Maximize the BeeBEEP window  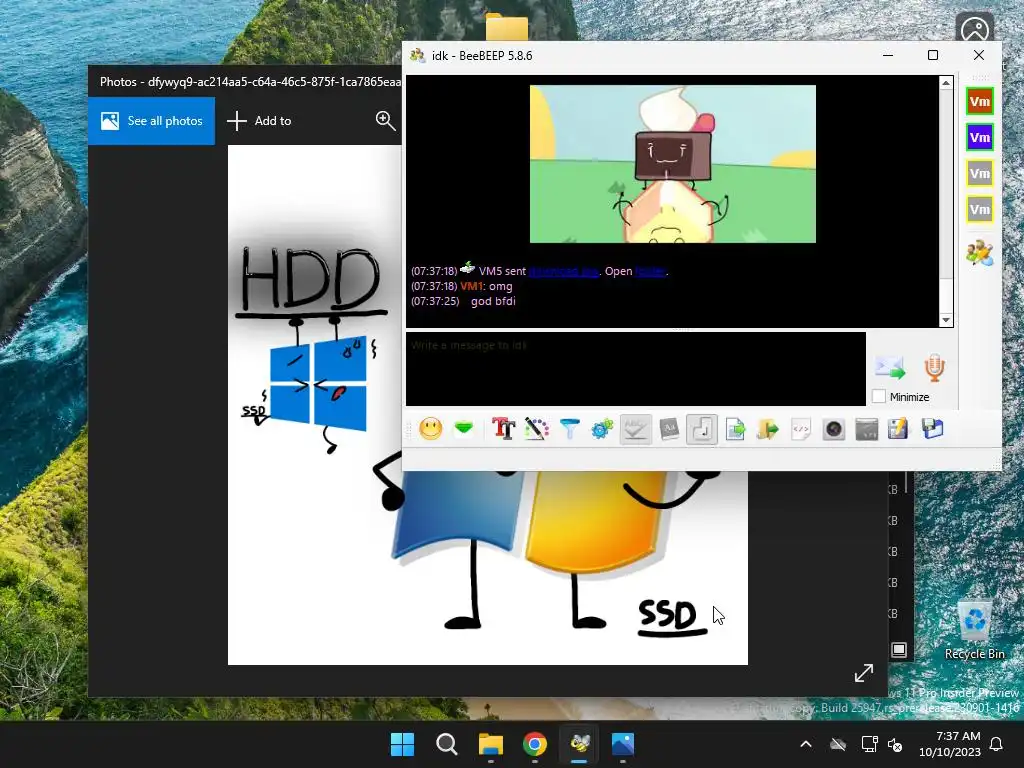click(933, 56)
